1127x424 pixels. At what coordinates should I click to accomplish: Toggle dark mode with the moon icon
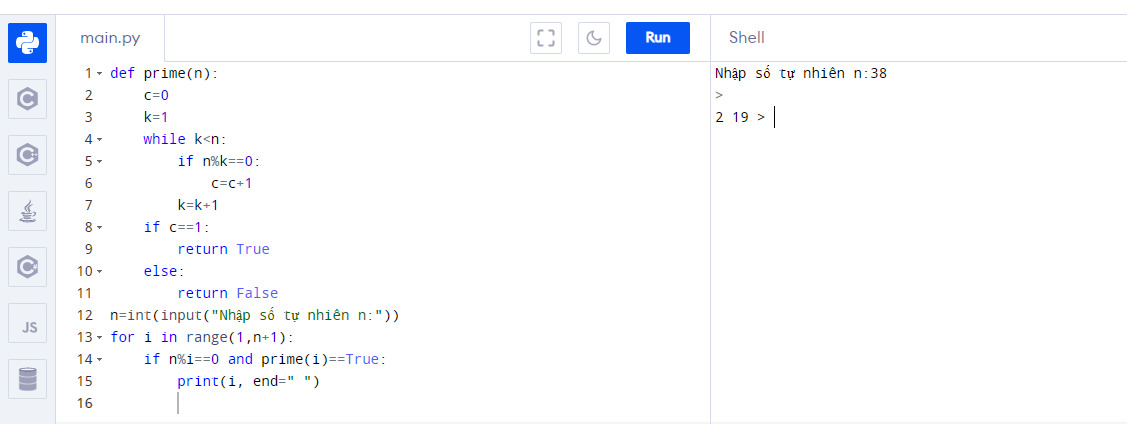pos(594,38)
